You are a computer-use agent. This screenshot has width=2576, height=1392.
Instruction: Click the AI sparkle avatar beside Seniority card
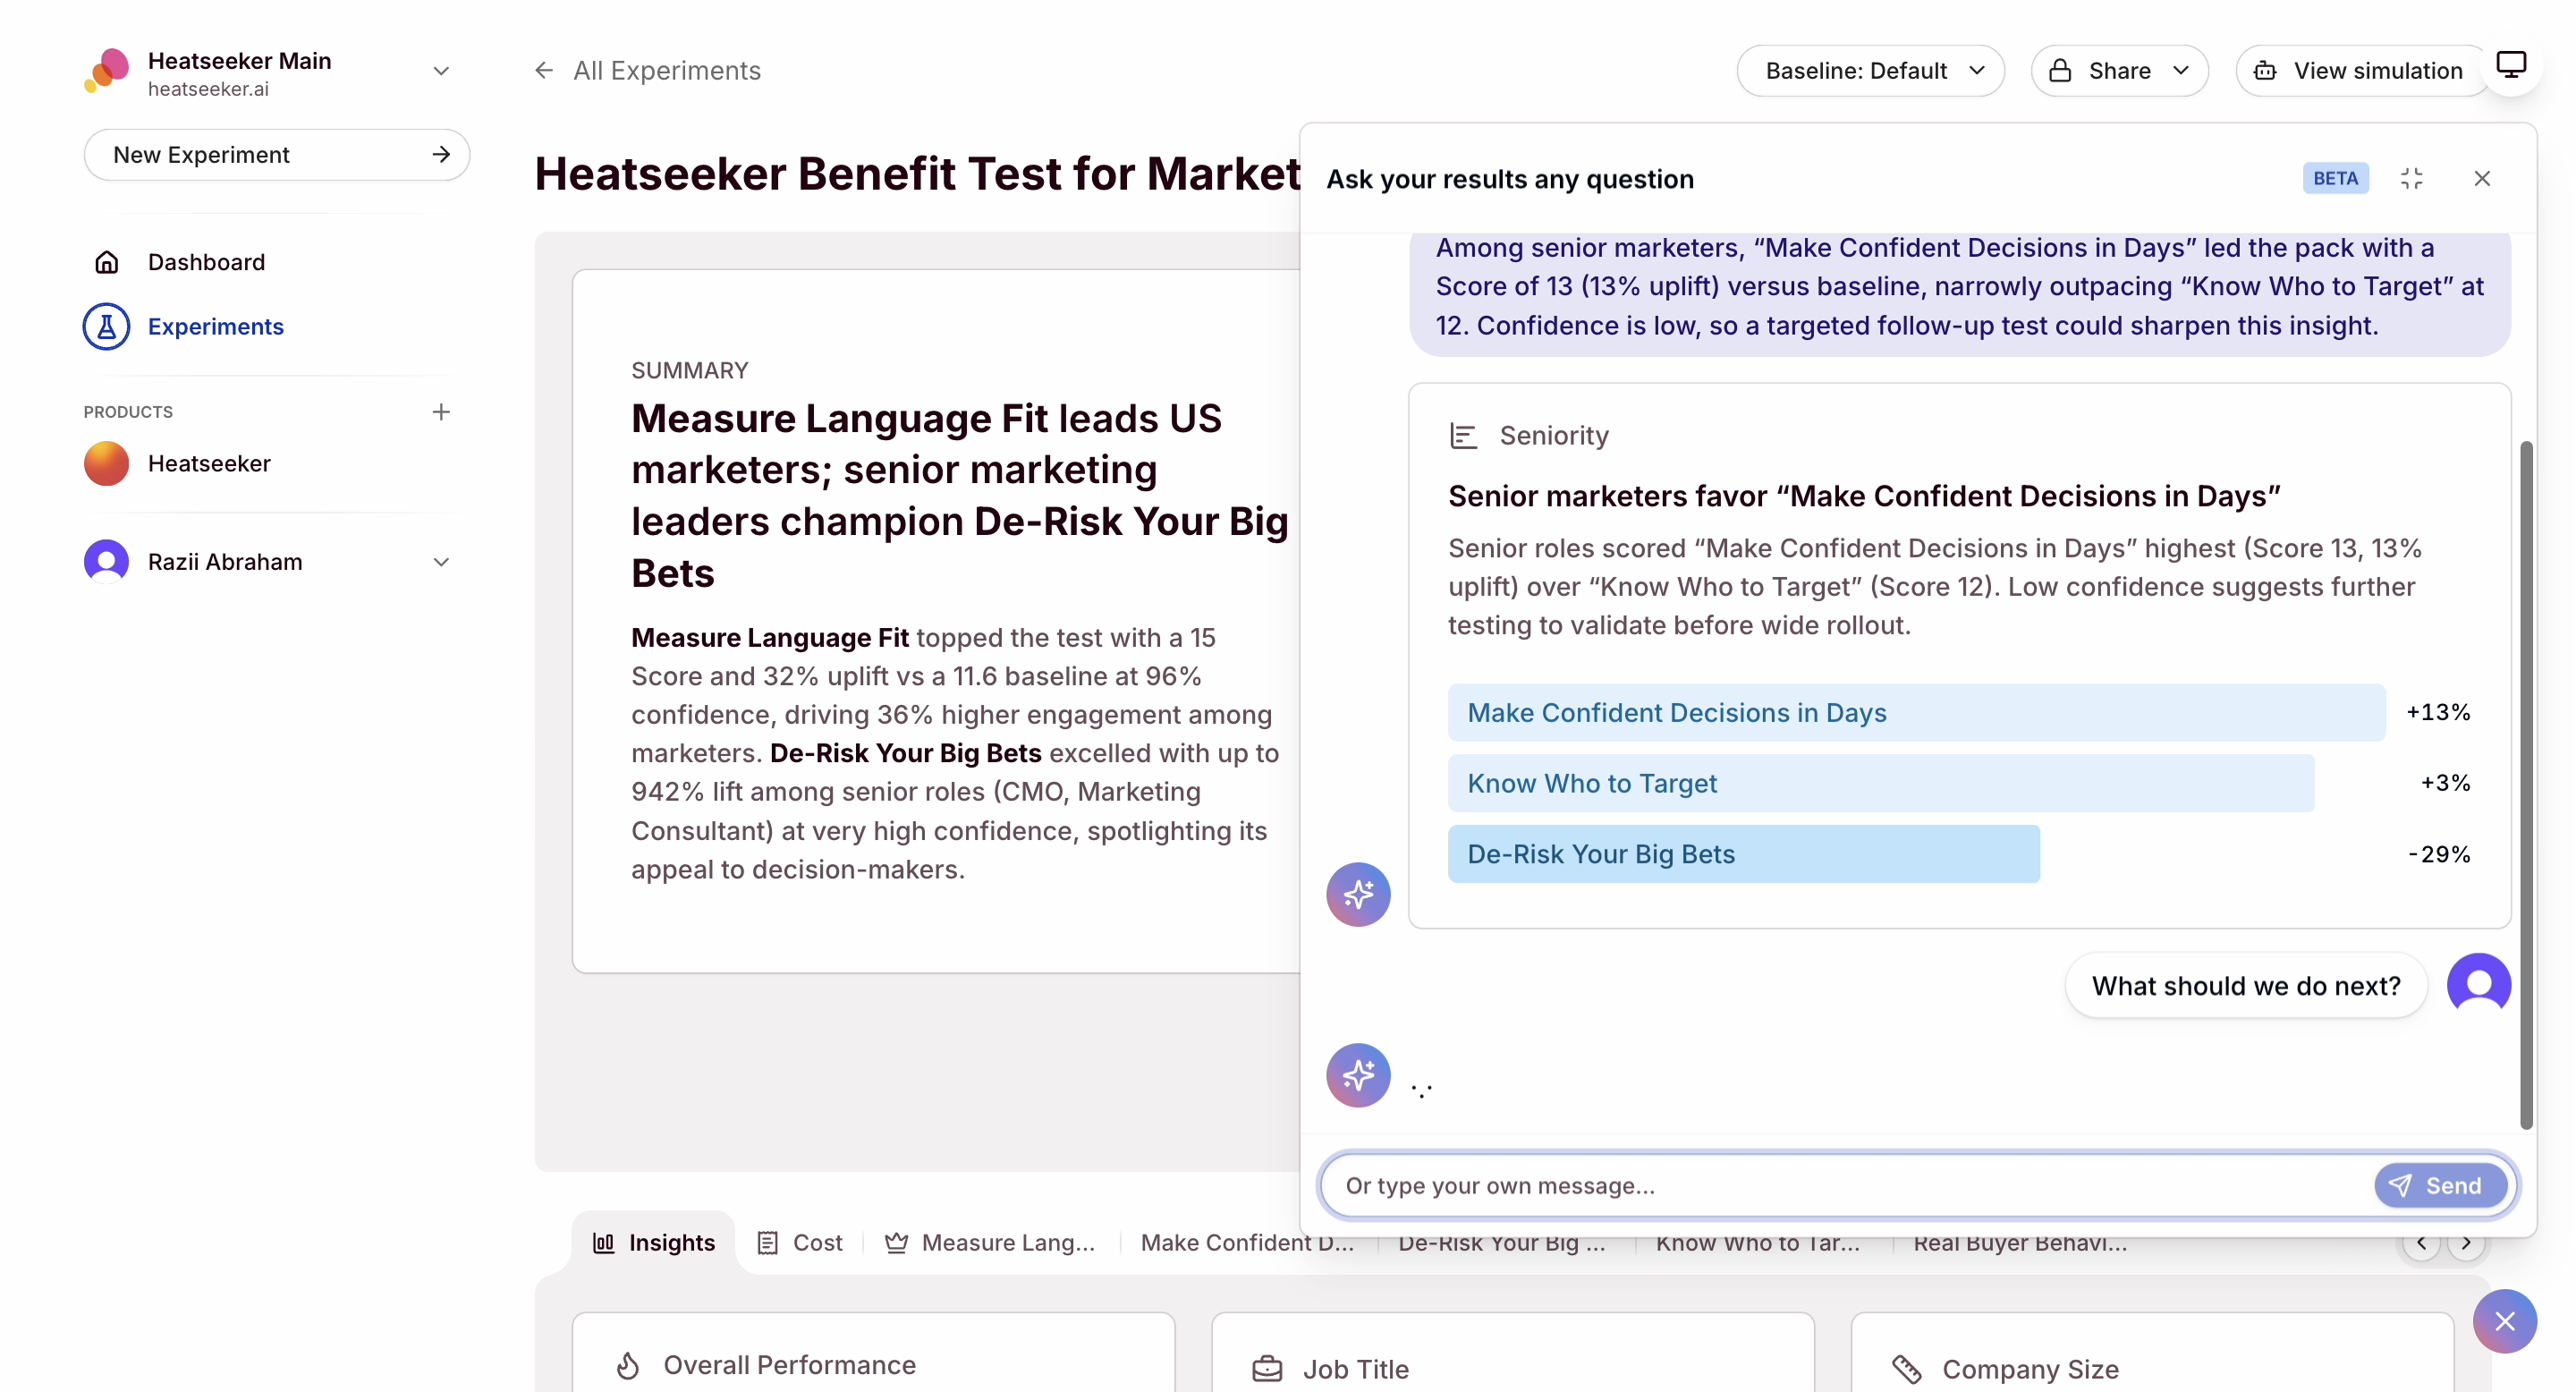pos(1358,894)
